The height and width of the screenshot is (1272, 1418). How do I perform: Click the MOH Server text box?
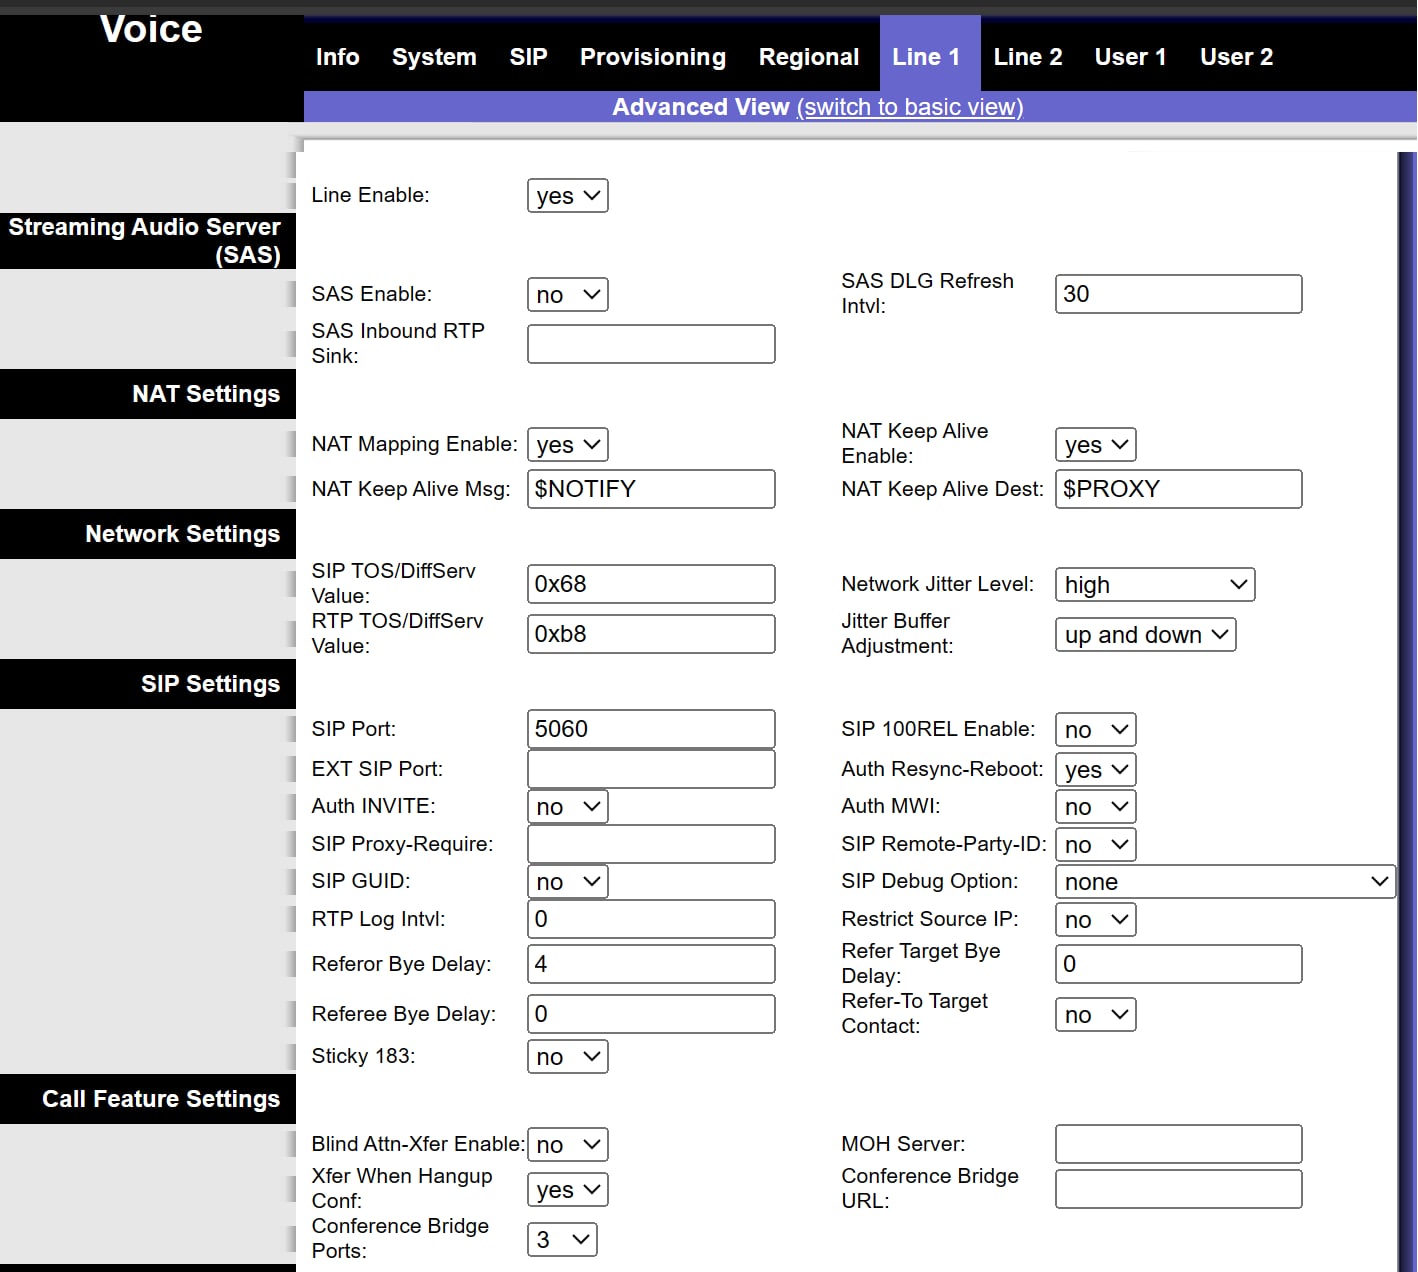(x=1178, y=1144)
